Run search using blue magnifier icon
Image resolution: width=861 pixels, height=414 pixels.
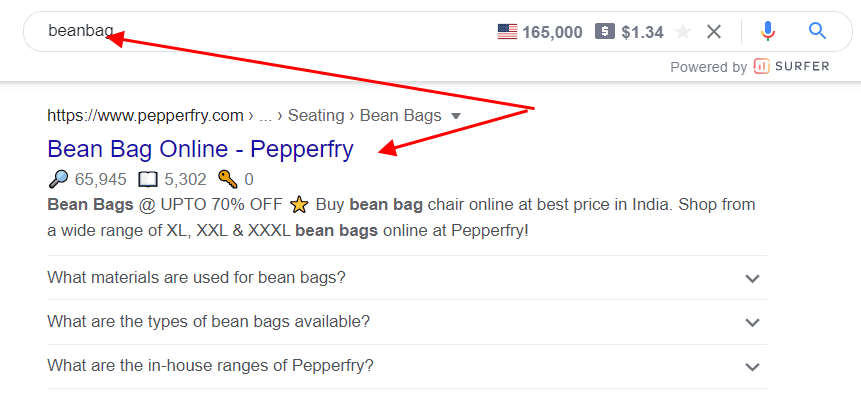click(818, 32)
